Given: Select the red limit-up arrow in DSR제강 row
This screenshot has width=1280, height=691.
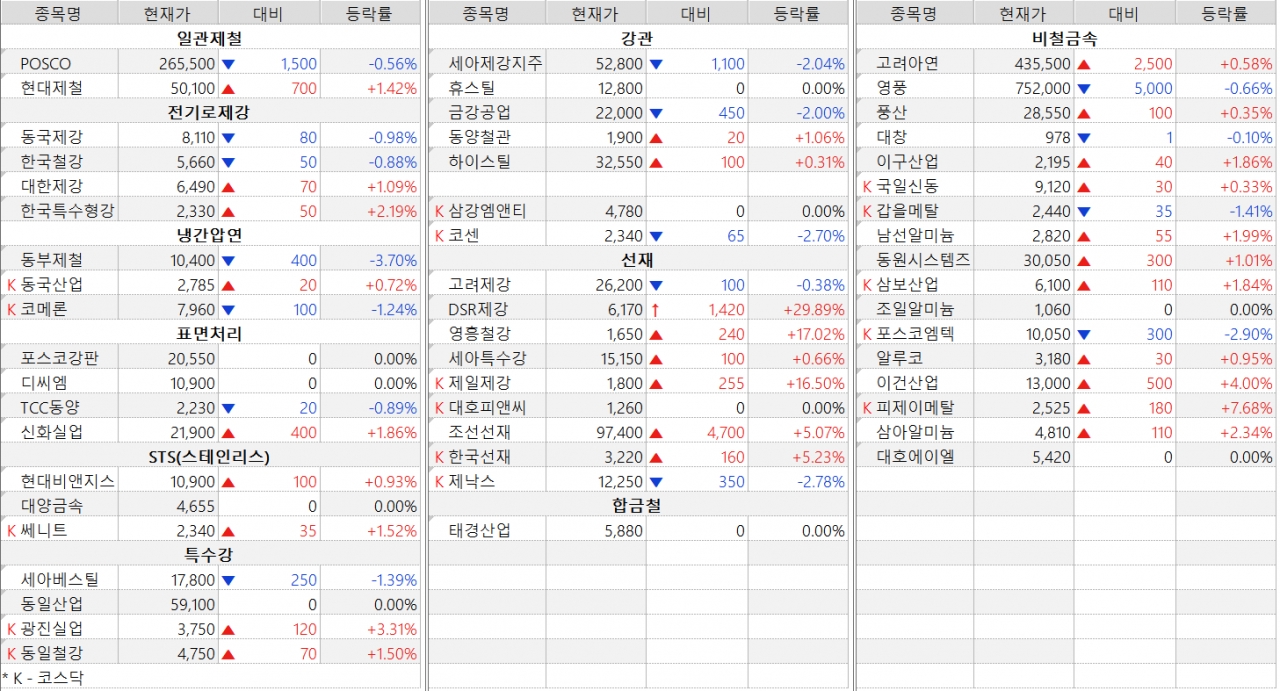Looking at the screenshot, I should (x=656, y=310).
